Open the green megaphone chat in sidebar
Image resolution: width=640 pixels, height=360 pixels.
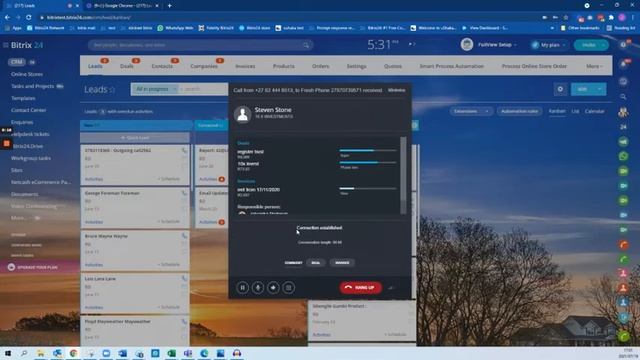click(623, 141)
